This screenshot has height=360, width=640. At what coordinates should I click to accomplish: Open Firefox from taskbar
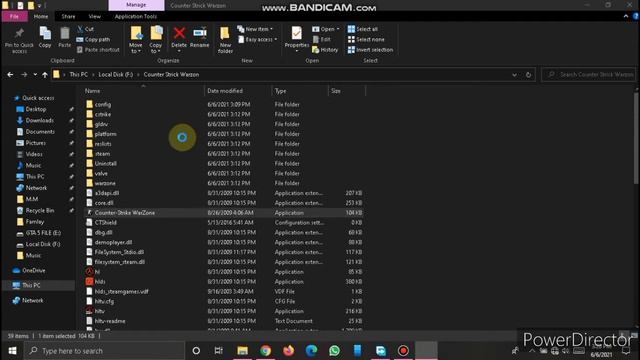pyautogui.click(x=289, y=351)
